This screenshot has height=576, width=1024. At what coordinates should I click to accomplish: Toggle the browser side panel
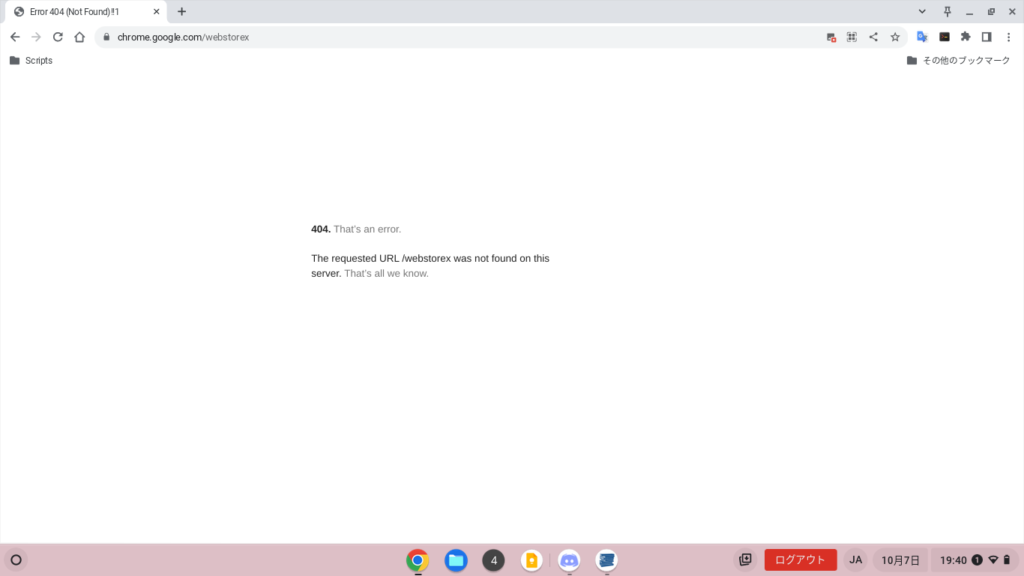986,37
